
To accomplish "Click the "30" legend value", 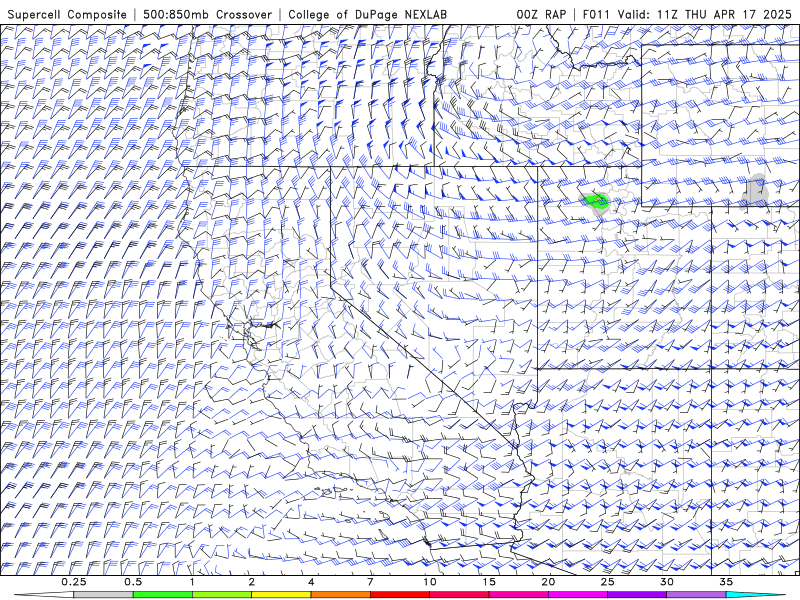I will (x=666, y=582).
